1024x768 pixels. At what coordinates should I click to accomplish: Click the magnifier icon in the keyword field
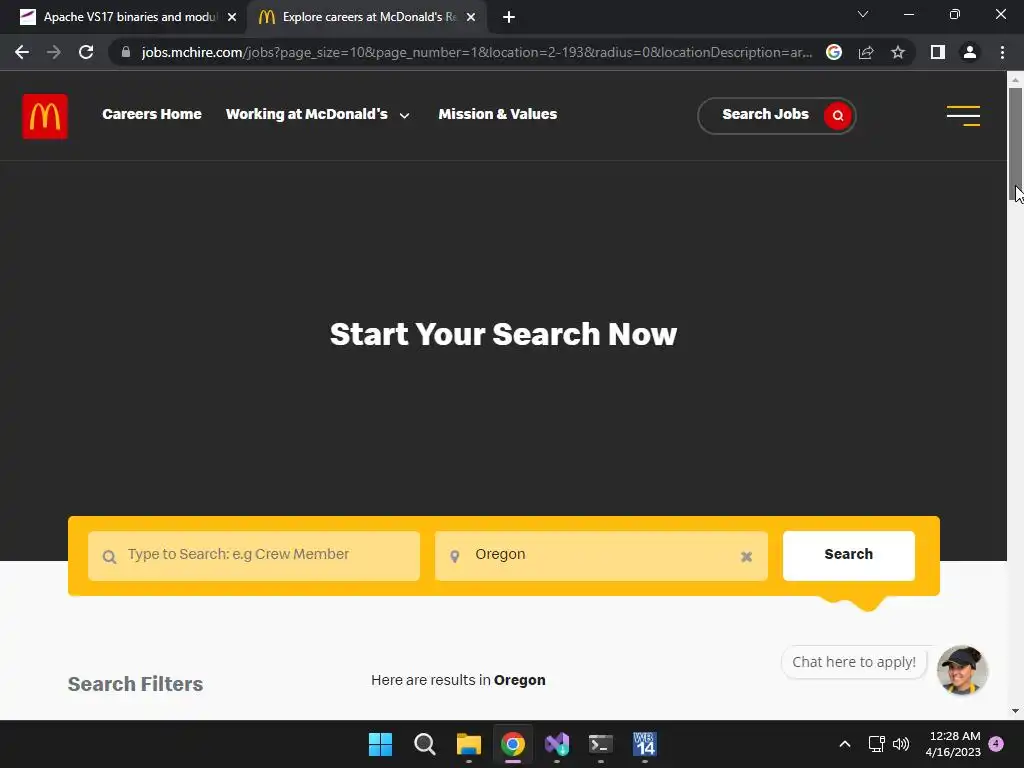pyautogui.click(x=109, y=557)
